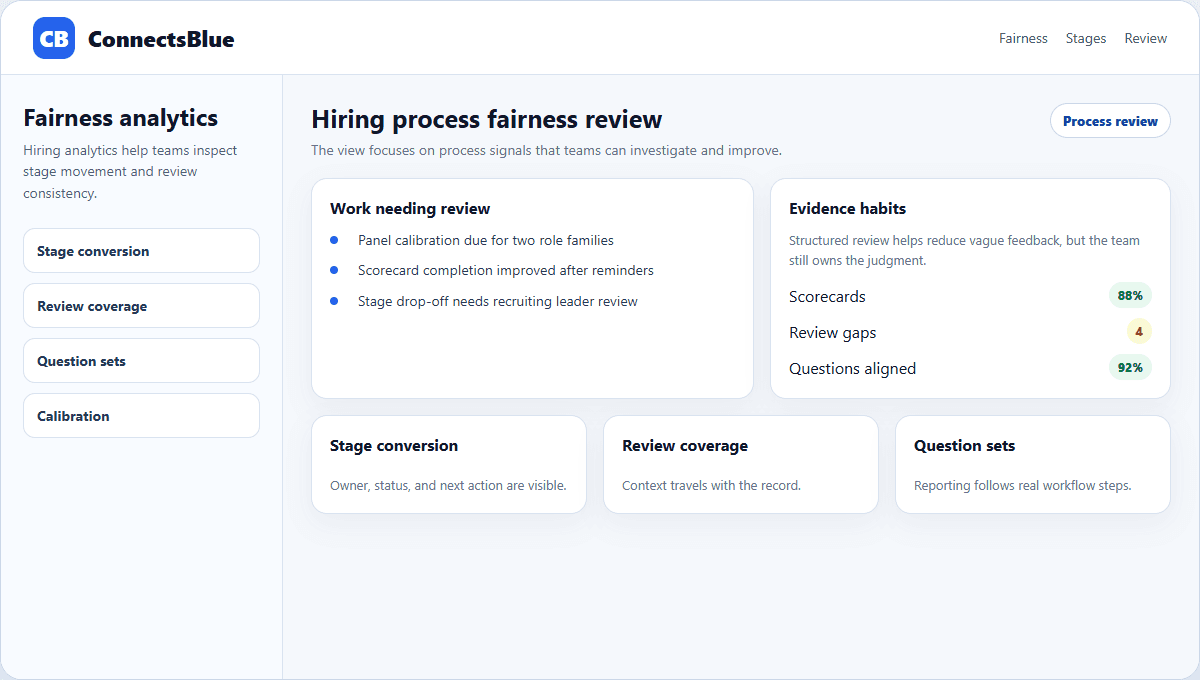Screen dimensions: 1200x680
Task: Click Stage drop-off needs recruiting leader review
Action: (x=498, y=301)
